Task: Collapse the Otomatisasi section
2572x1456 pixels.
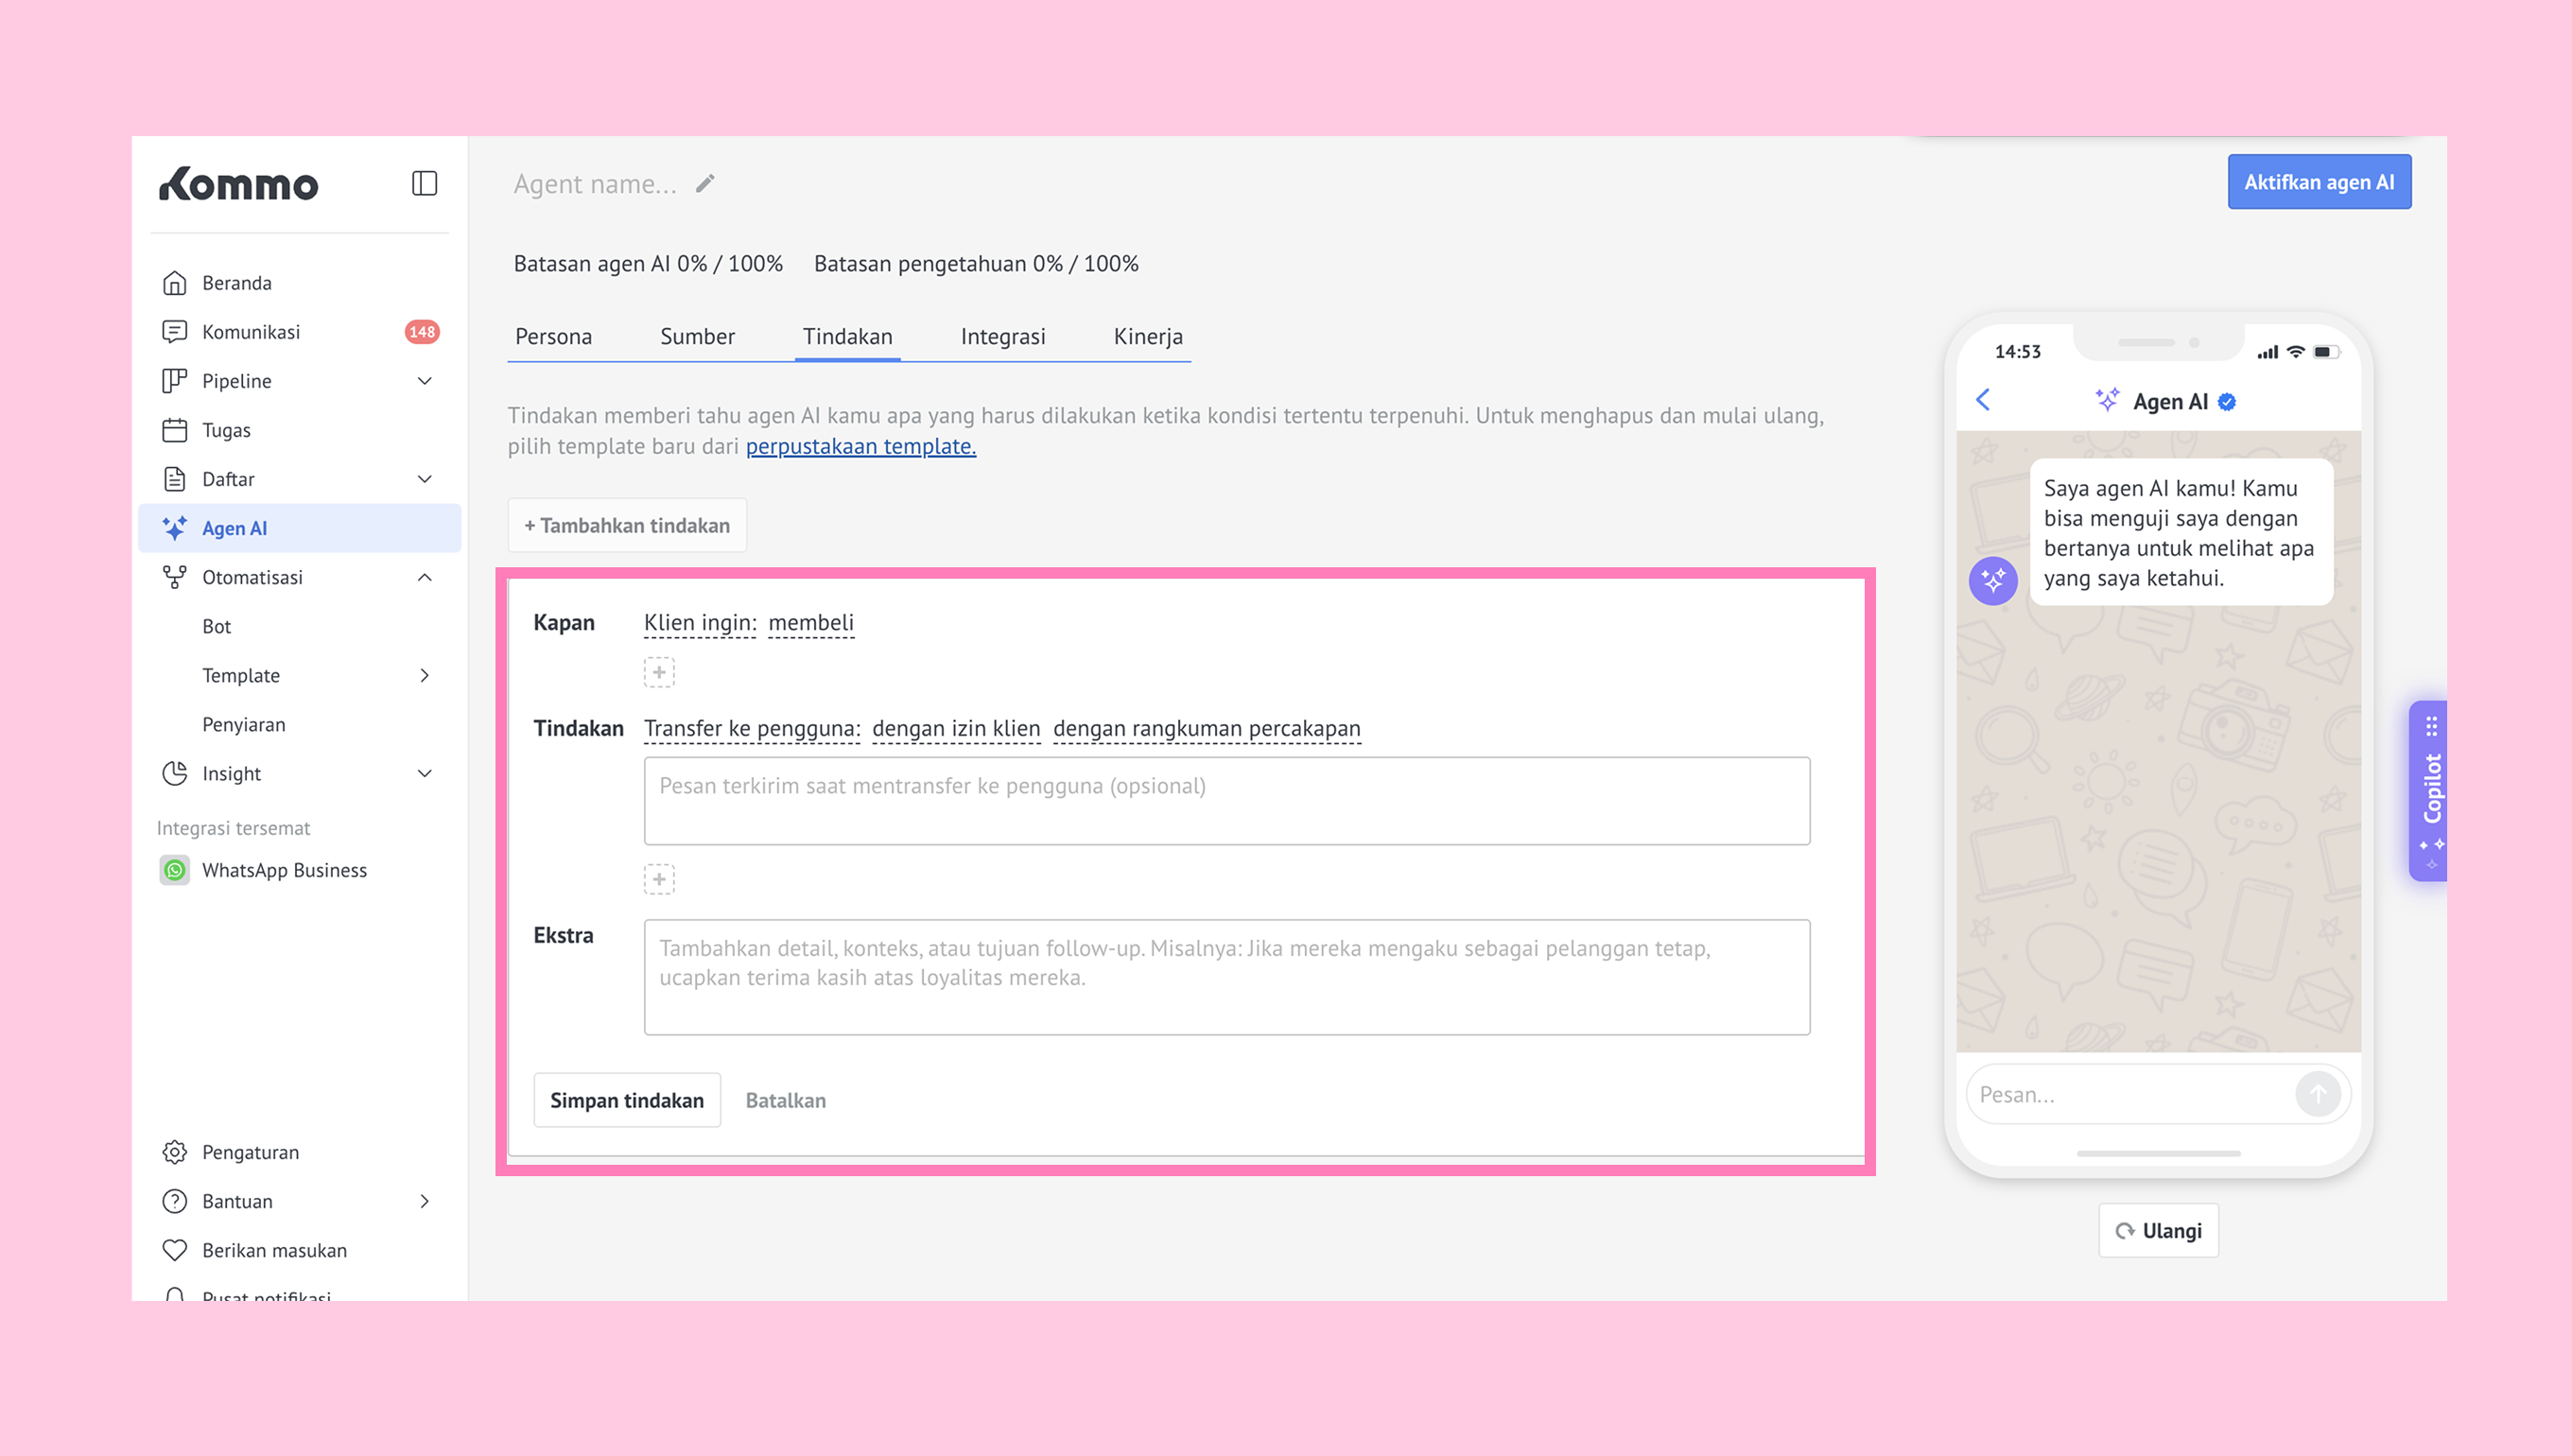Action: coord(424,577)
